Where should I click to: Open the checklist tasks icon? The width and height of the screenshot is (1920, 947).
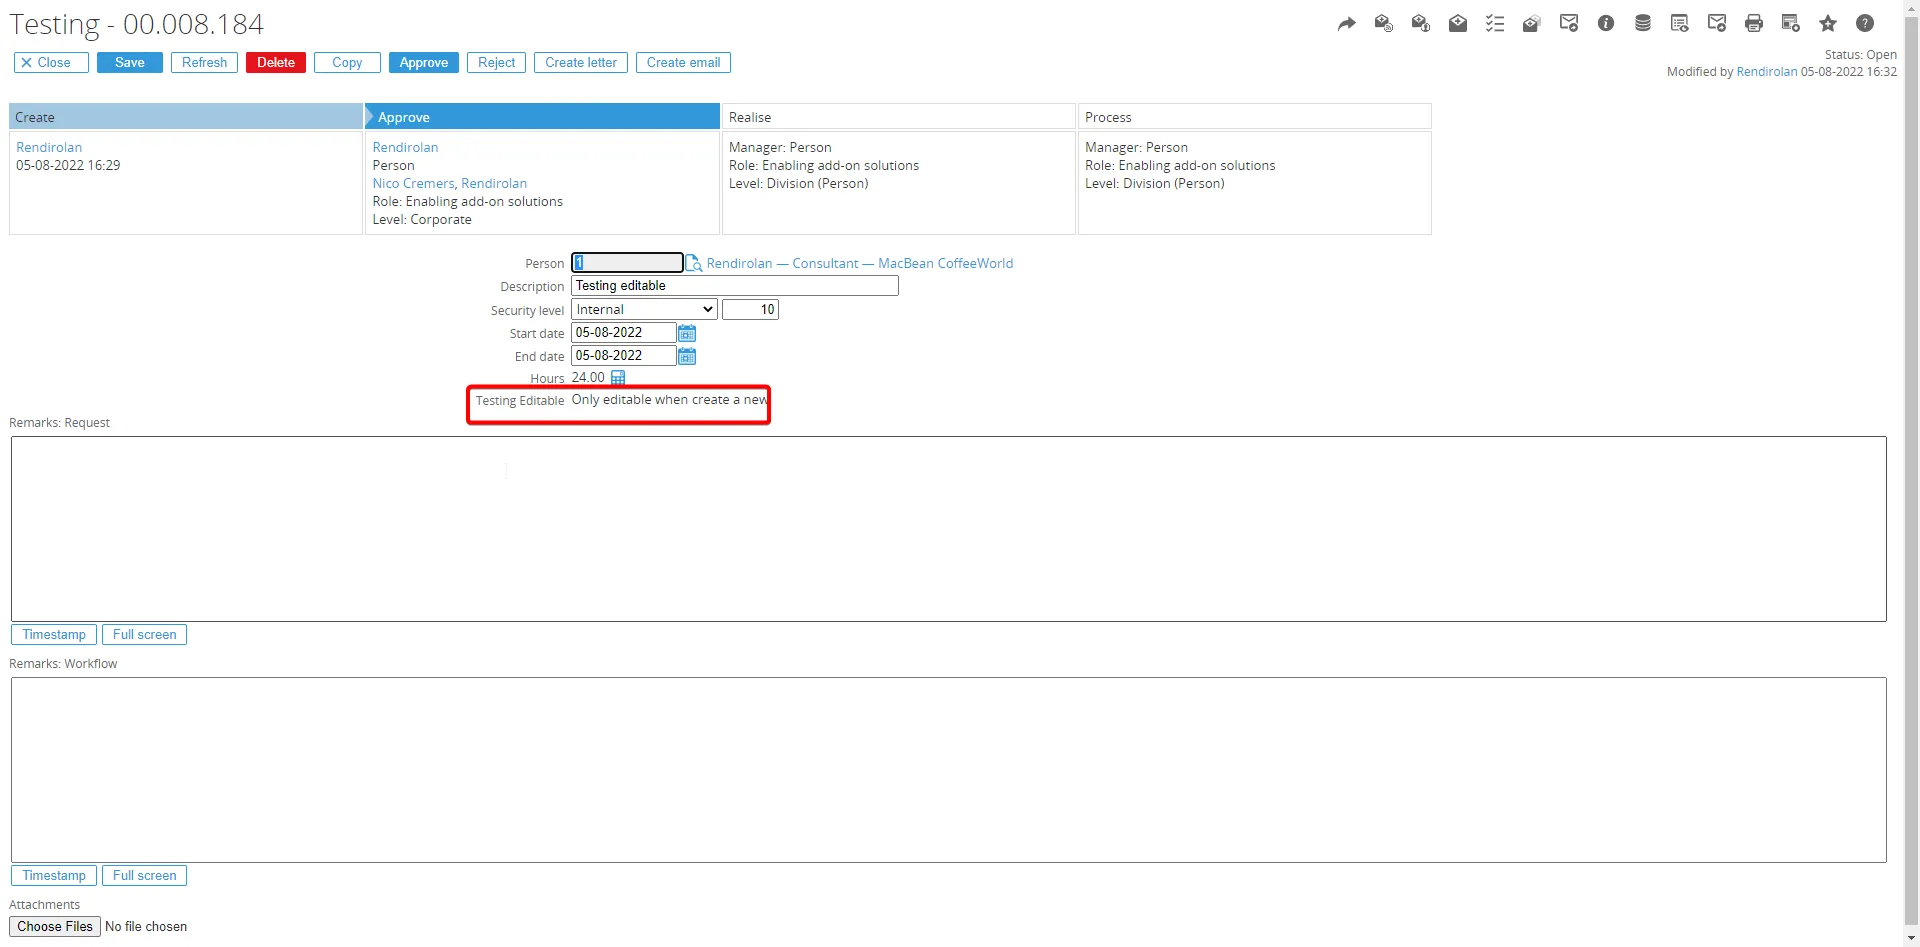[1495, 24]
